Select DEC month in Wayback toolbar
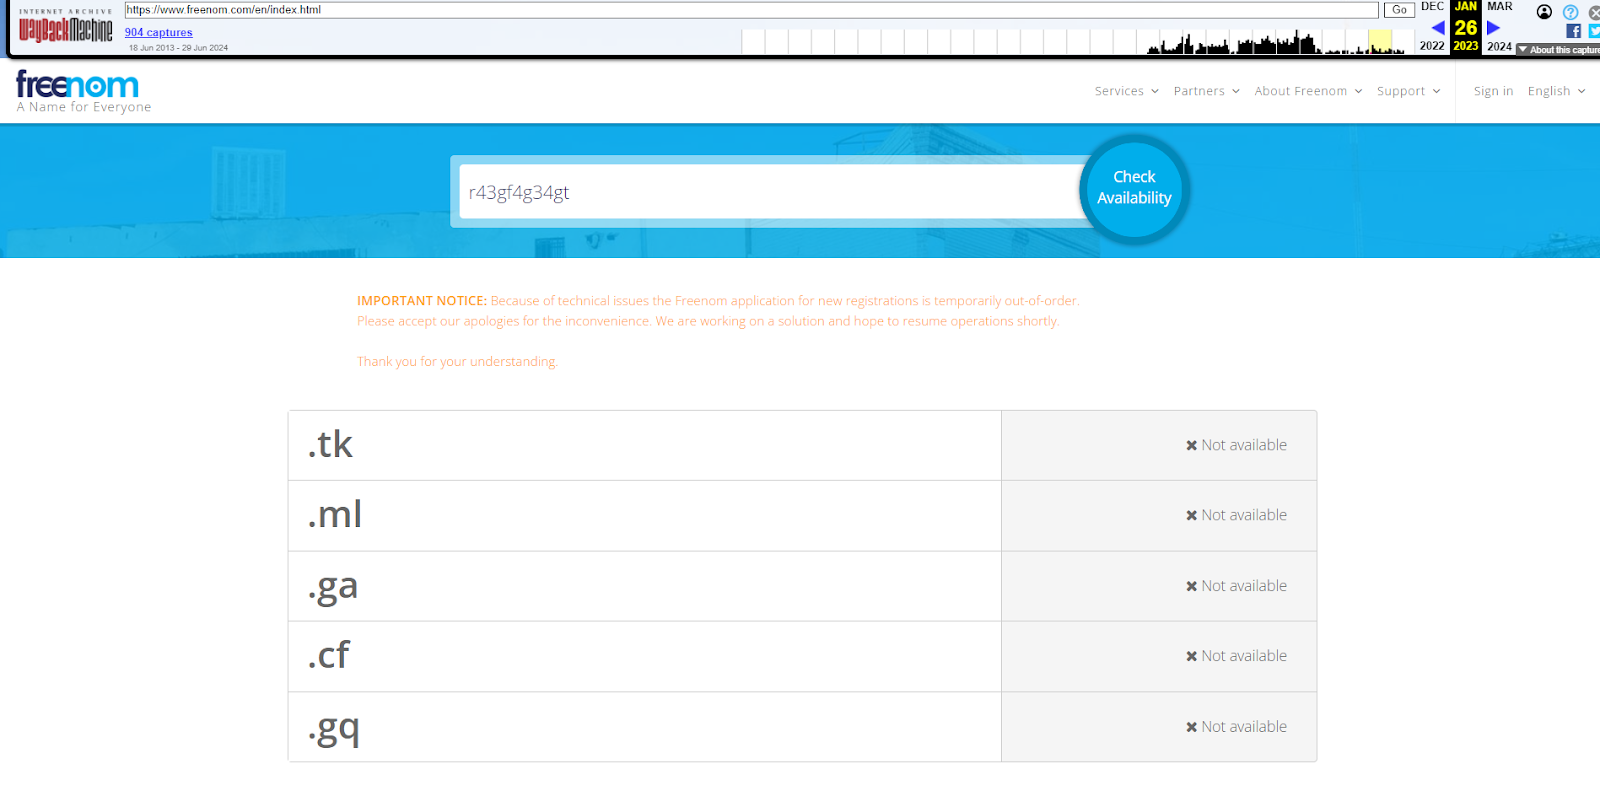This screenshot has width=1600, height=807. 1432,7
